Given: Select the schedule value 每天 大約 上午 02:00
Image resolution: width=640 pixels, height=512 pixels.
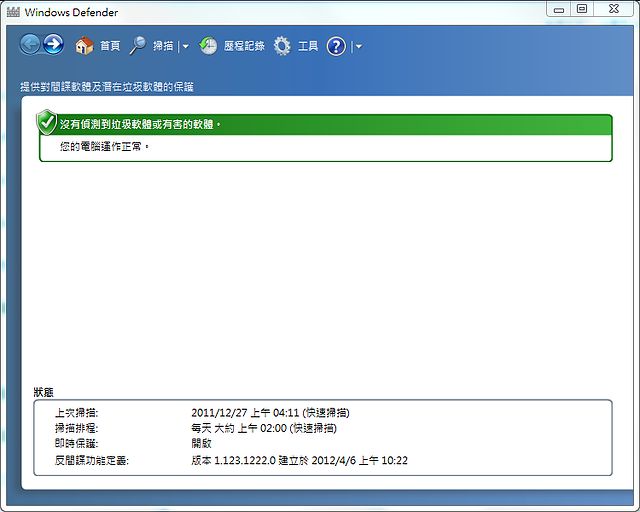Looking at the screenshot, I should coord(239,428).
